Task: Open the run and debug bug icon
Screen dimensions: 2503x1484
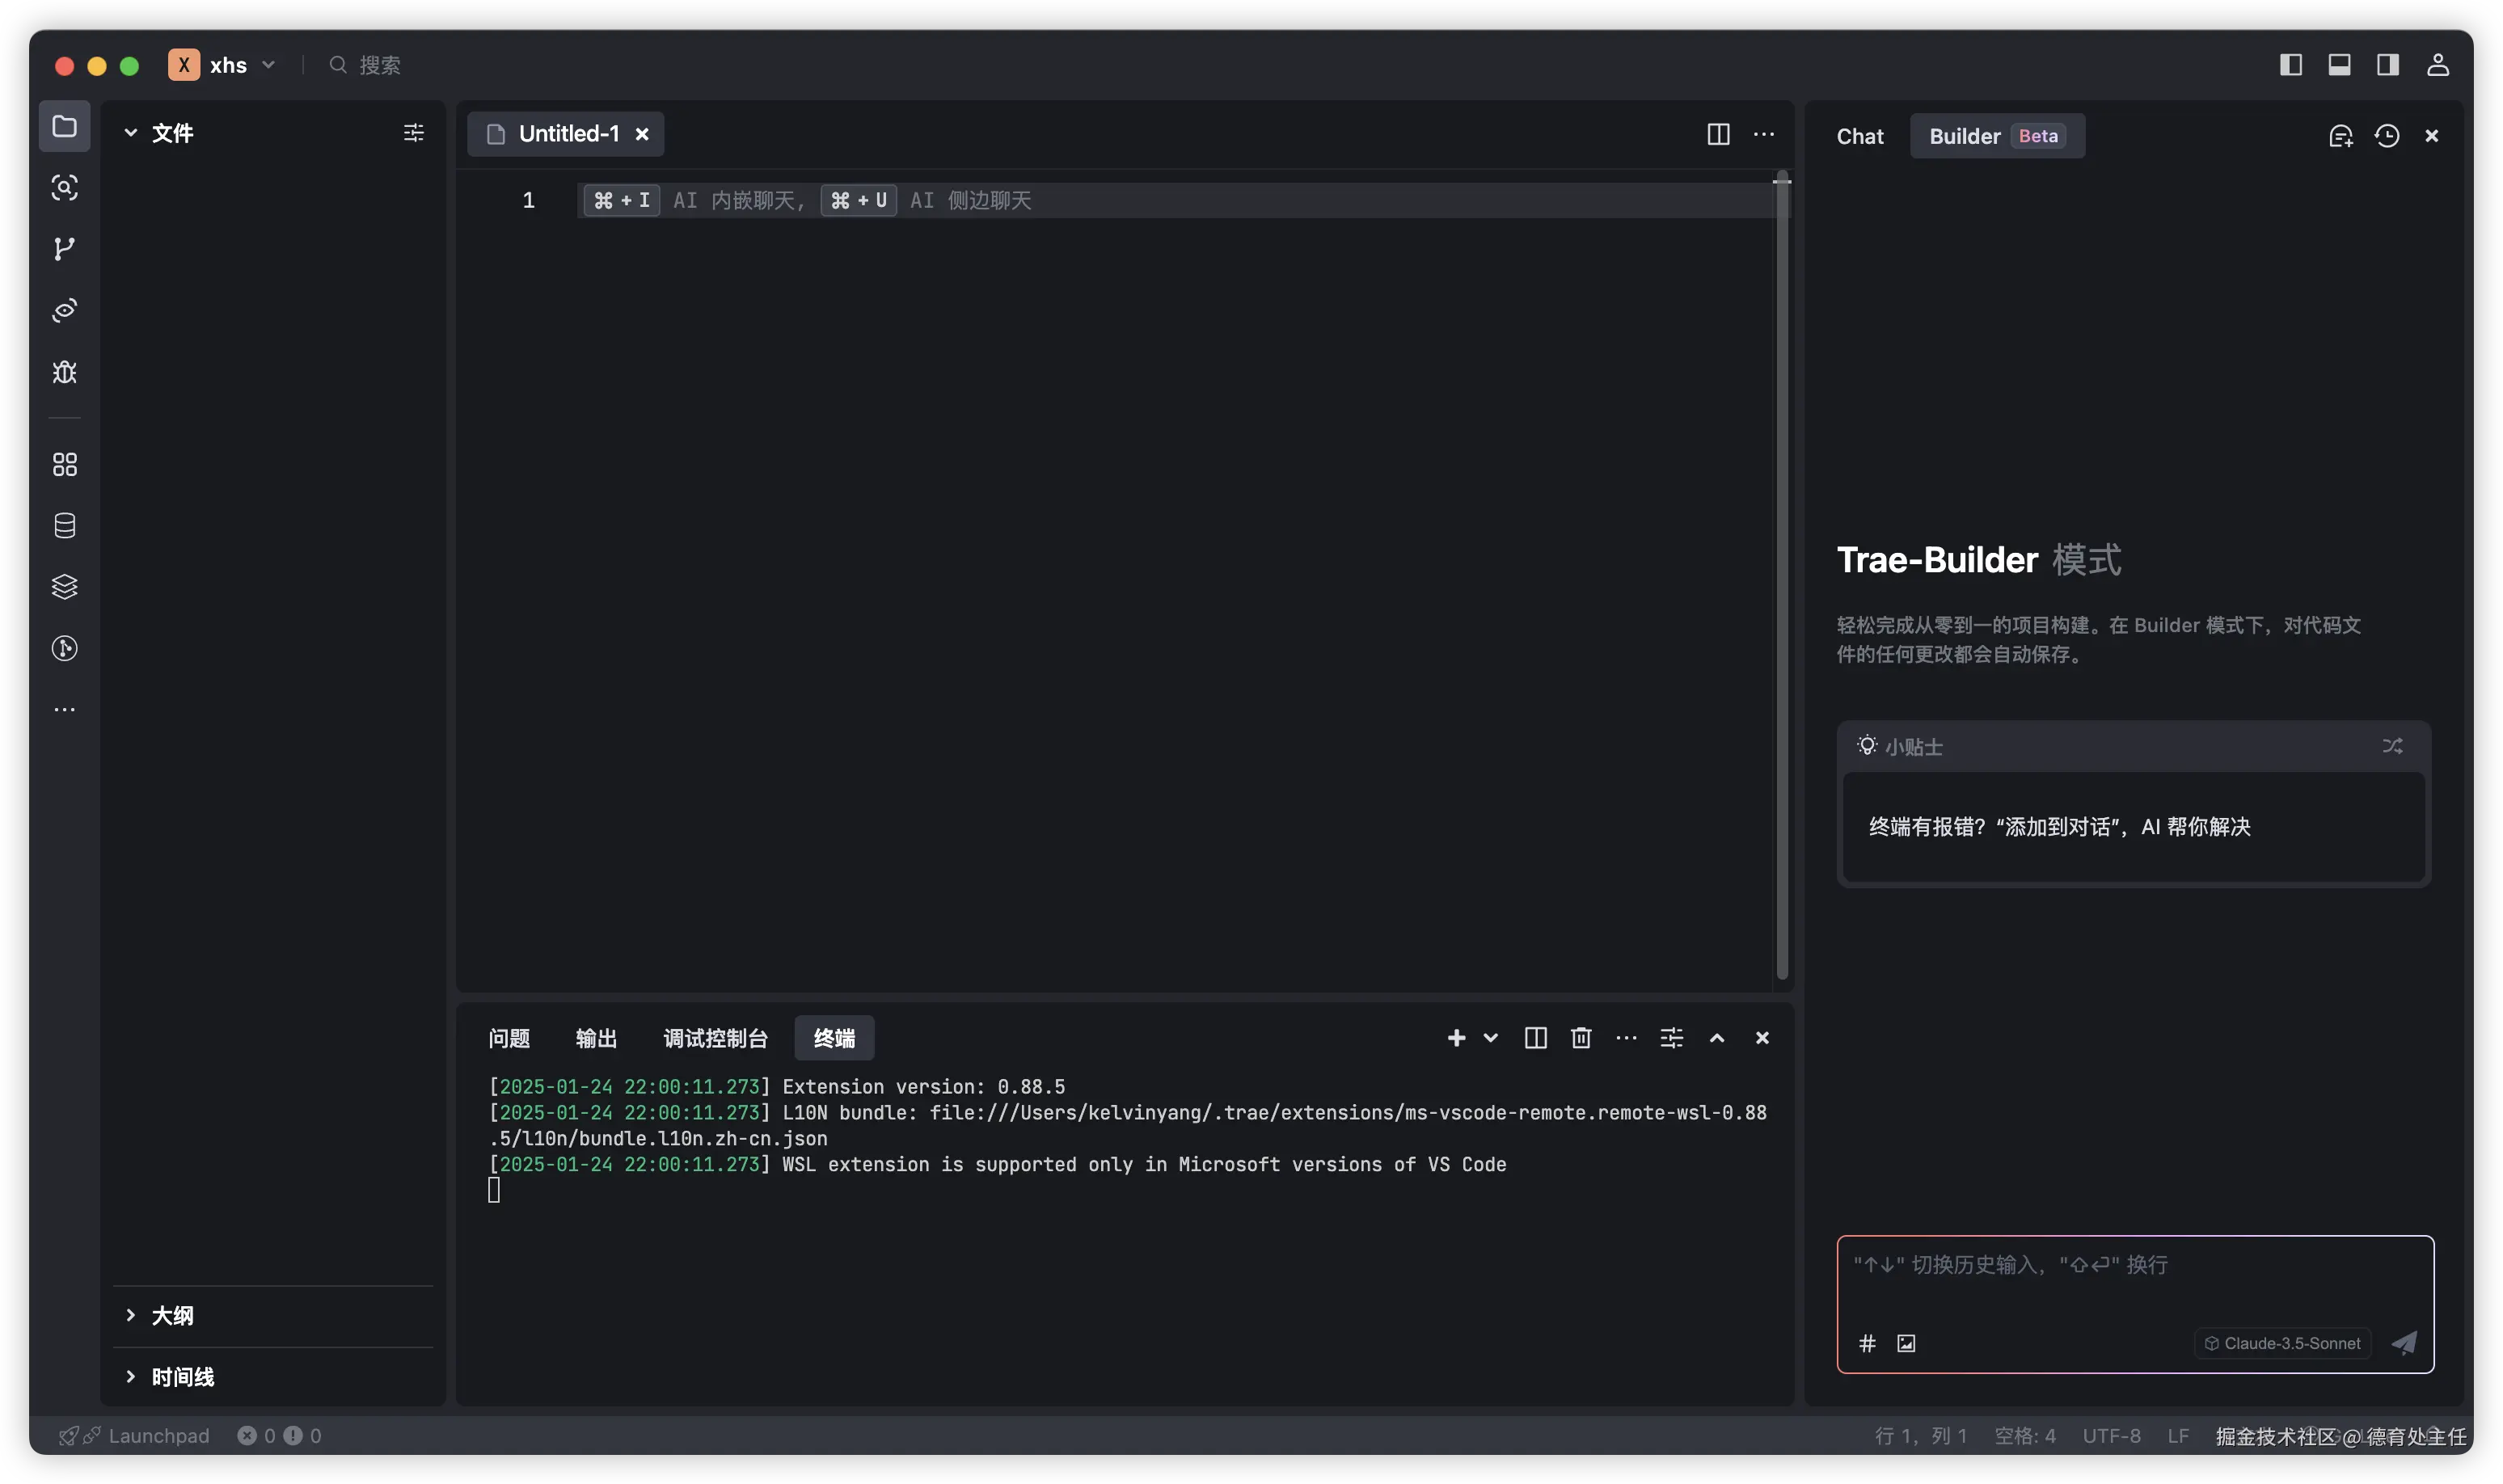Action: [64, 372]
